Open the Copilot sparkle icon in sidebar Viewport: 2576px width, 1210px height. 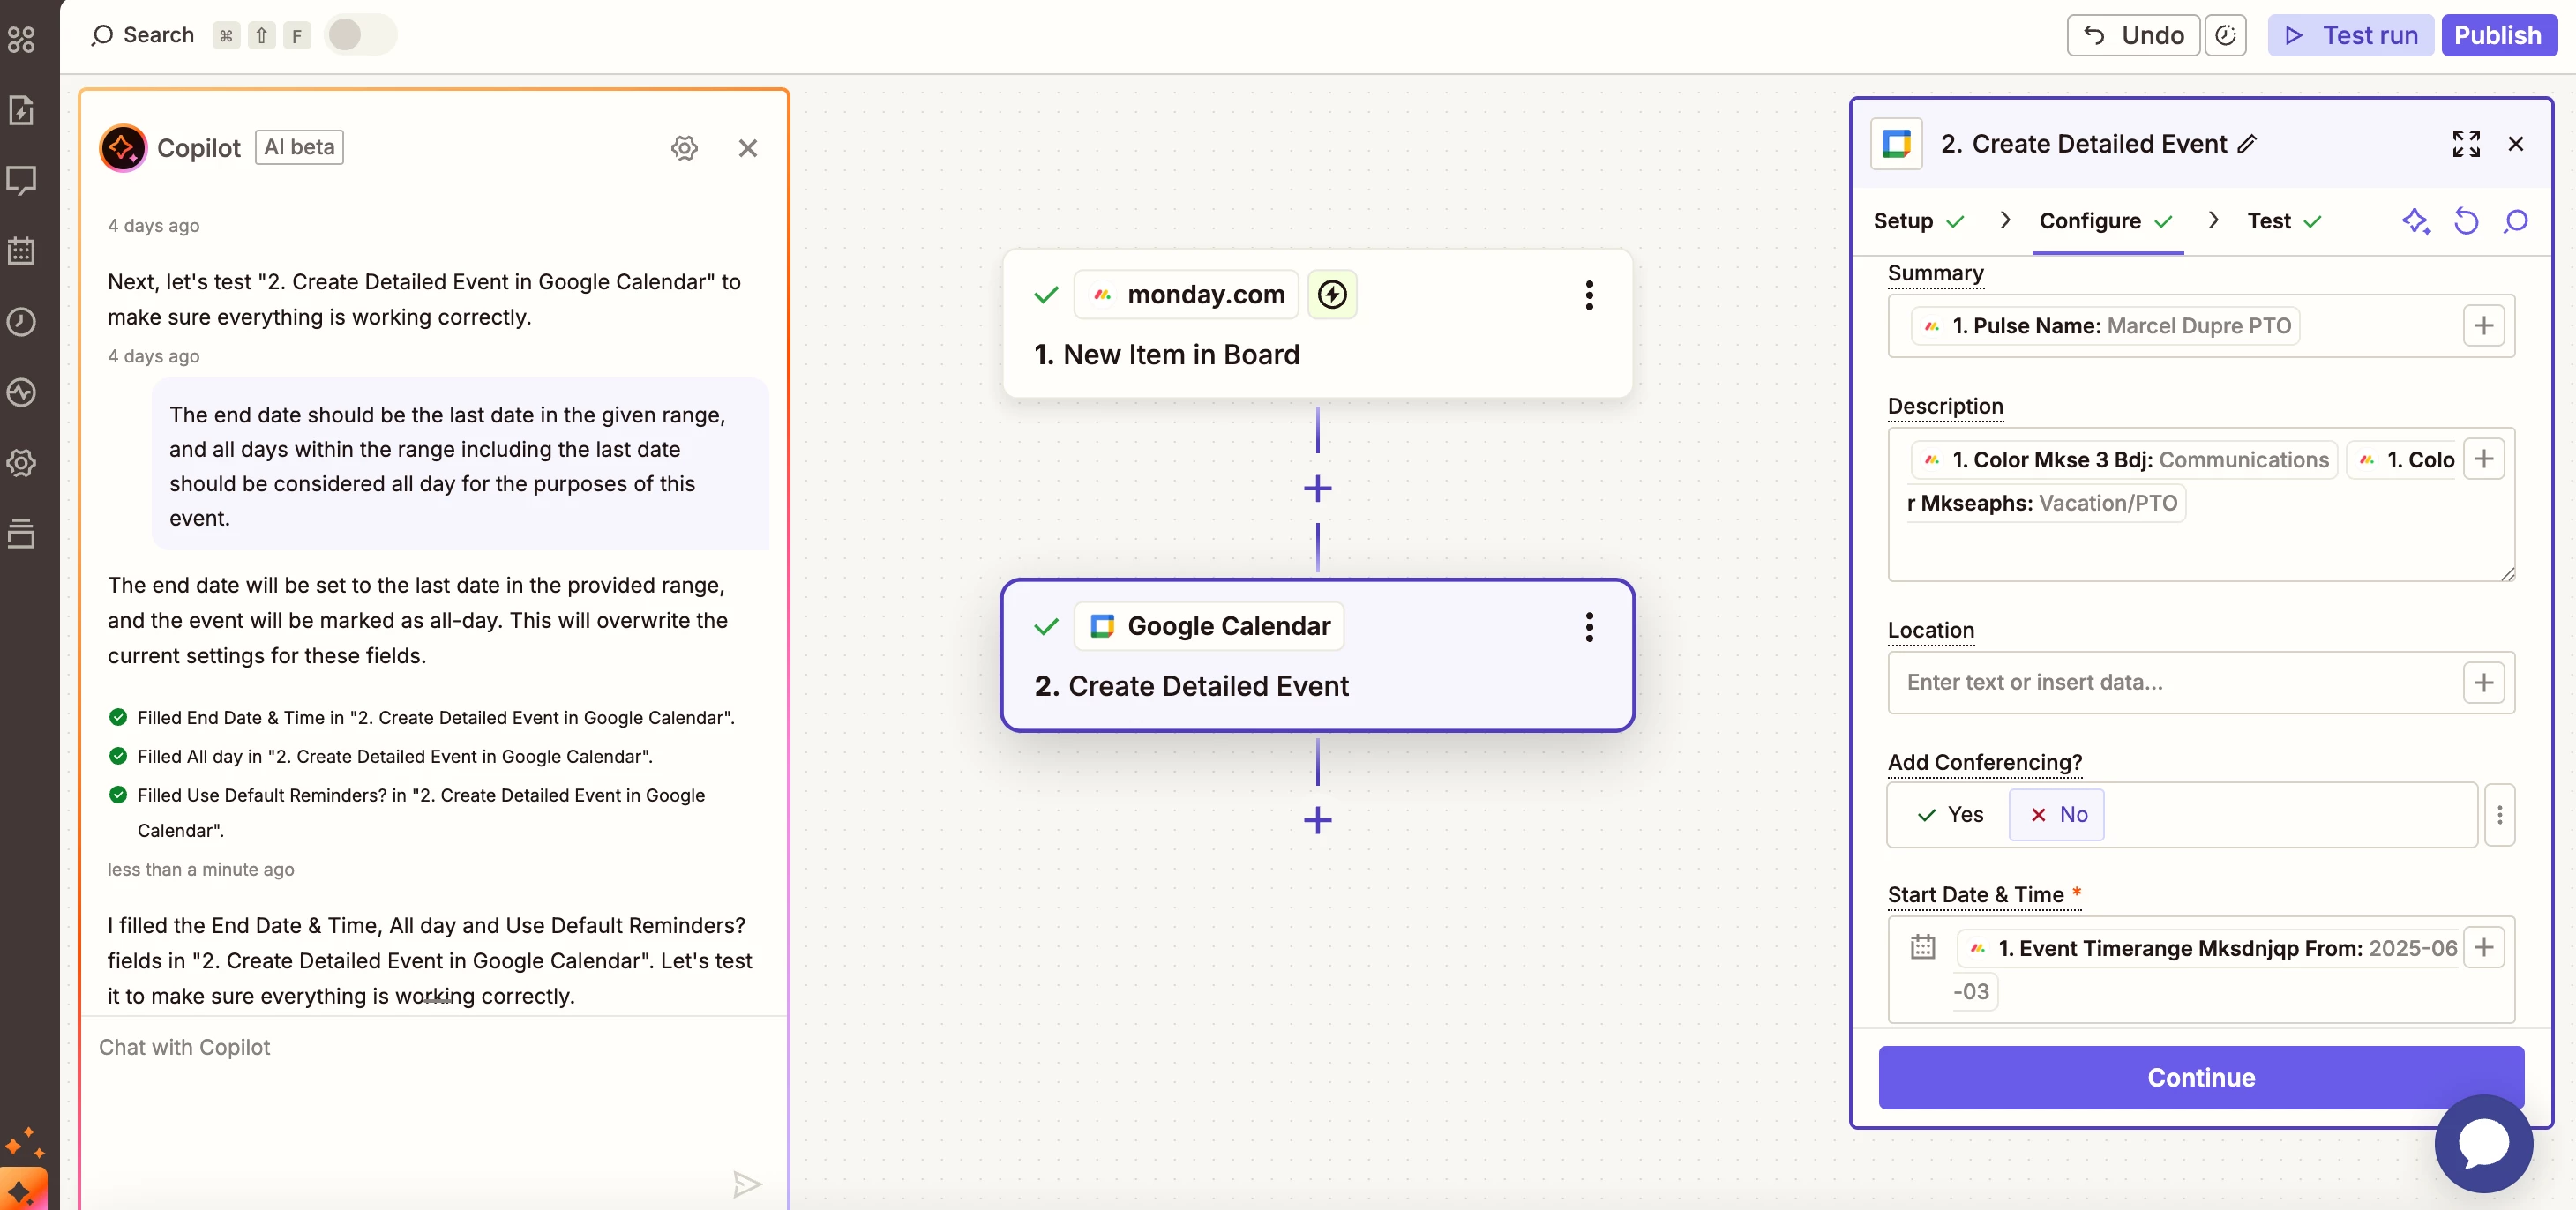[24, 1188]
